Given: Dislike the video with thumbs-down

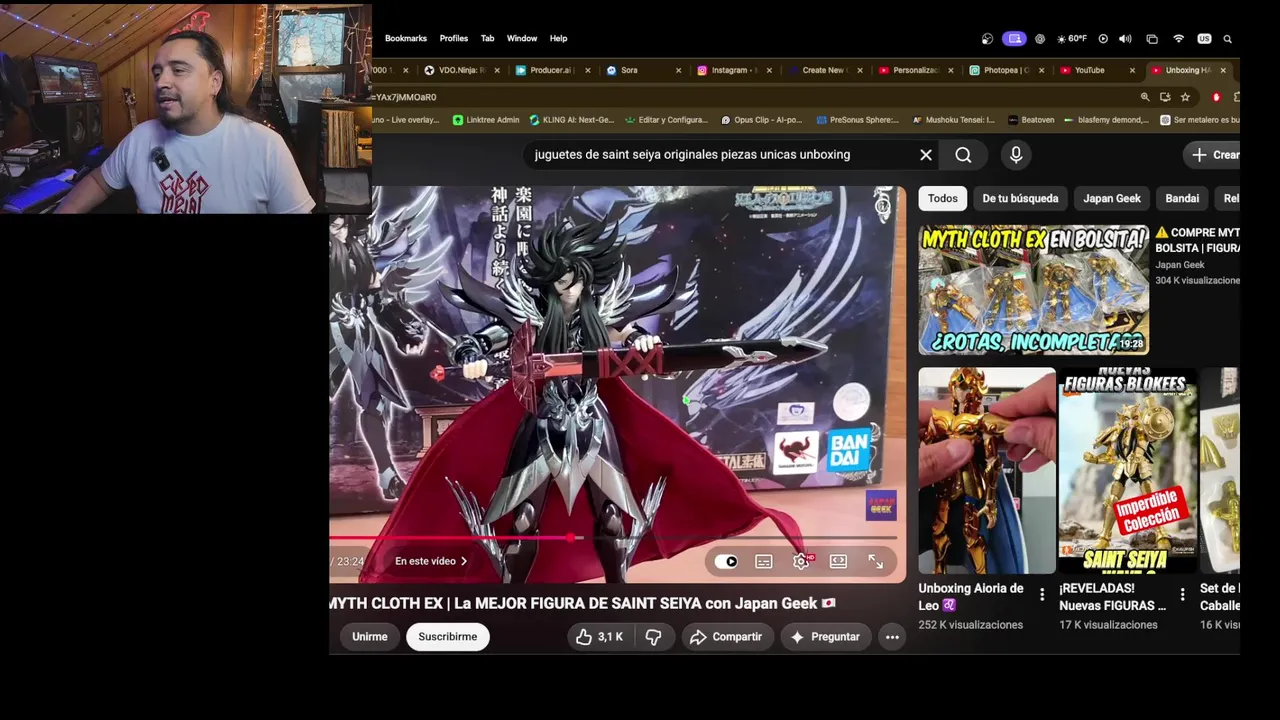Looking at the screenshot, I should [x=654, y=637].
